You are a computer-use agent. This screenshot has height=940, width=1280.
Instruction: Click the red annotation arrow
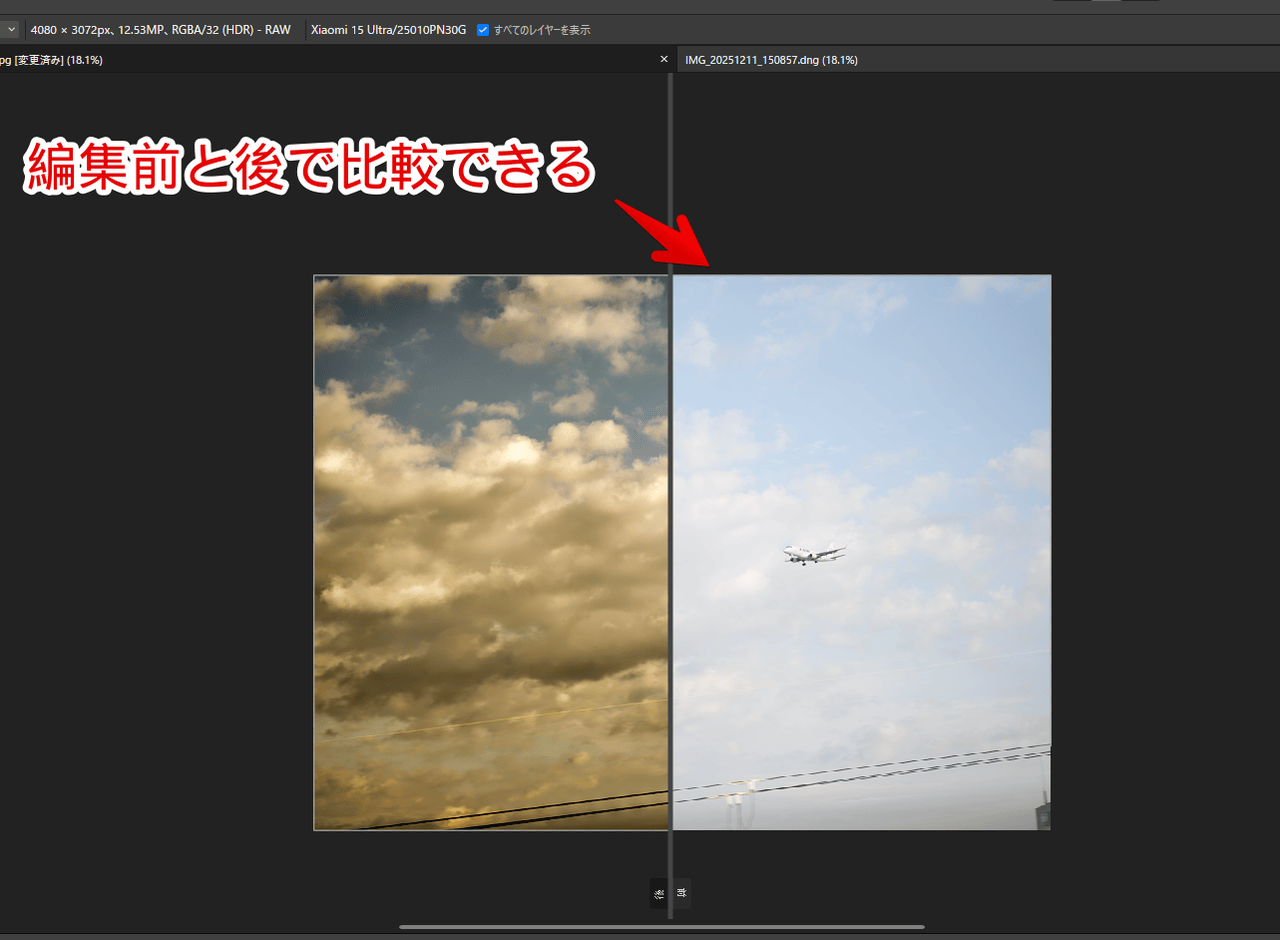click(x=665, y=234)
